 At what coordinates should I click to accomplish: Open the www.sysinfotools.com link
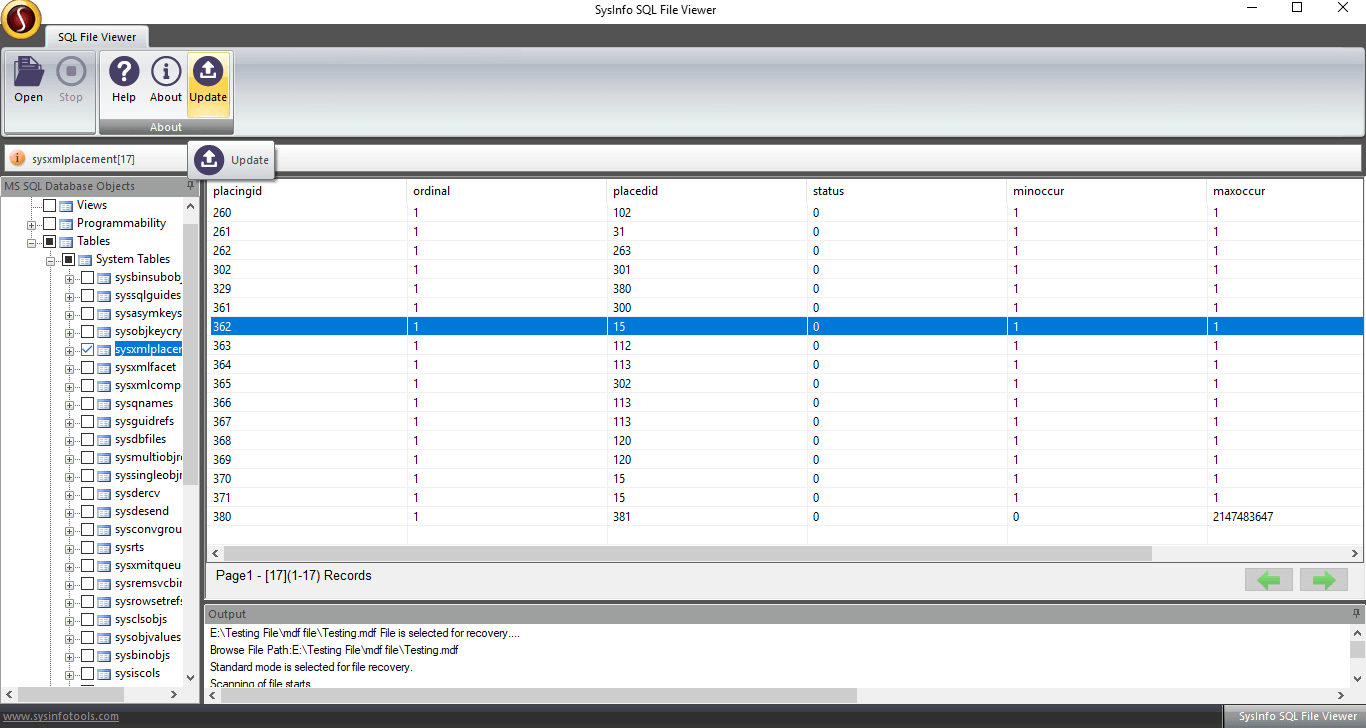(59, 716)
